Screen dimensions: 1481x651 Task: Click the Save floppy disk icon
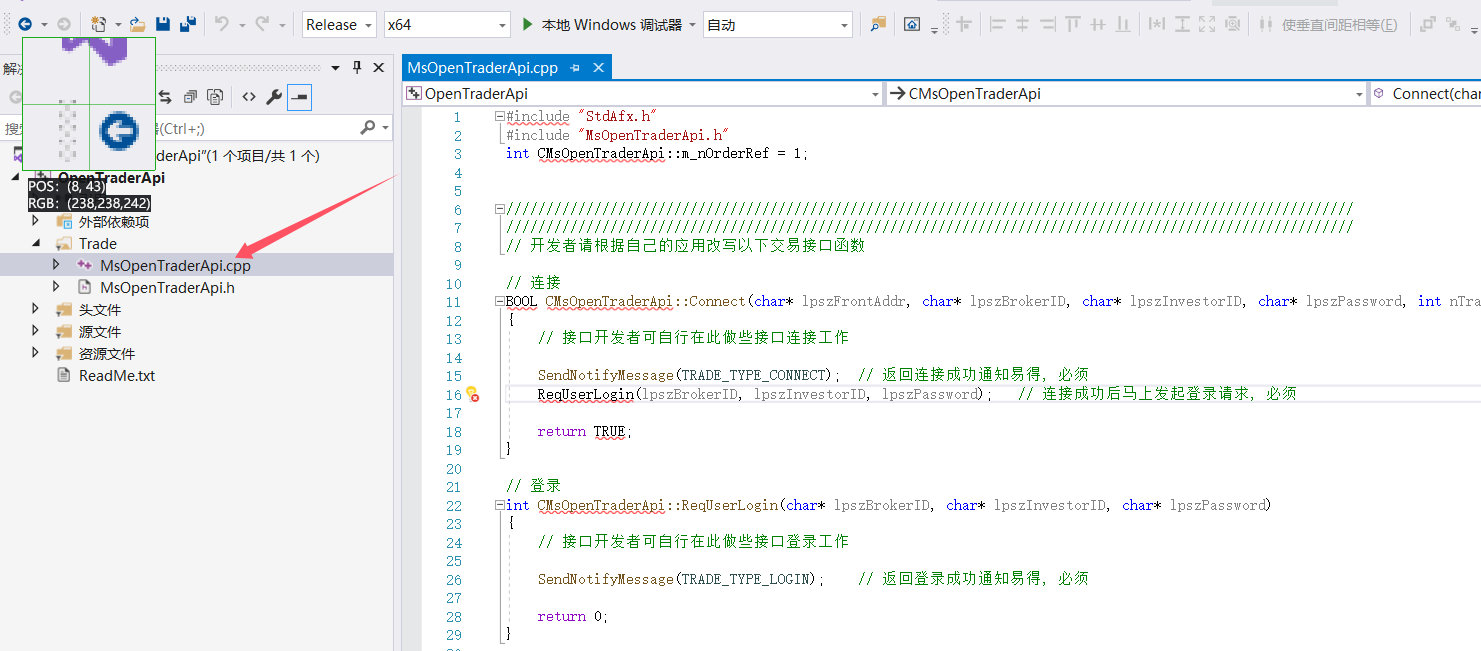coord(163,24)
